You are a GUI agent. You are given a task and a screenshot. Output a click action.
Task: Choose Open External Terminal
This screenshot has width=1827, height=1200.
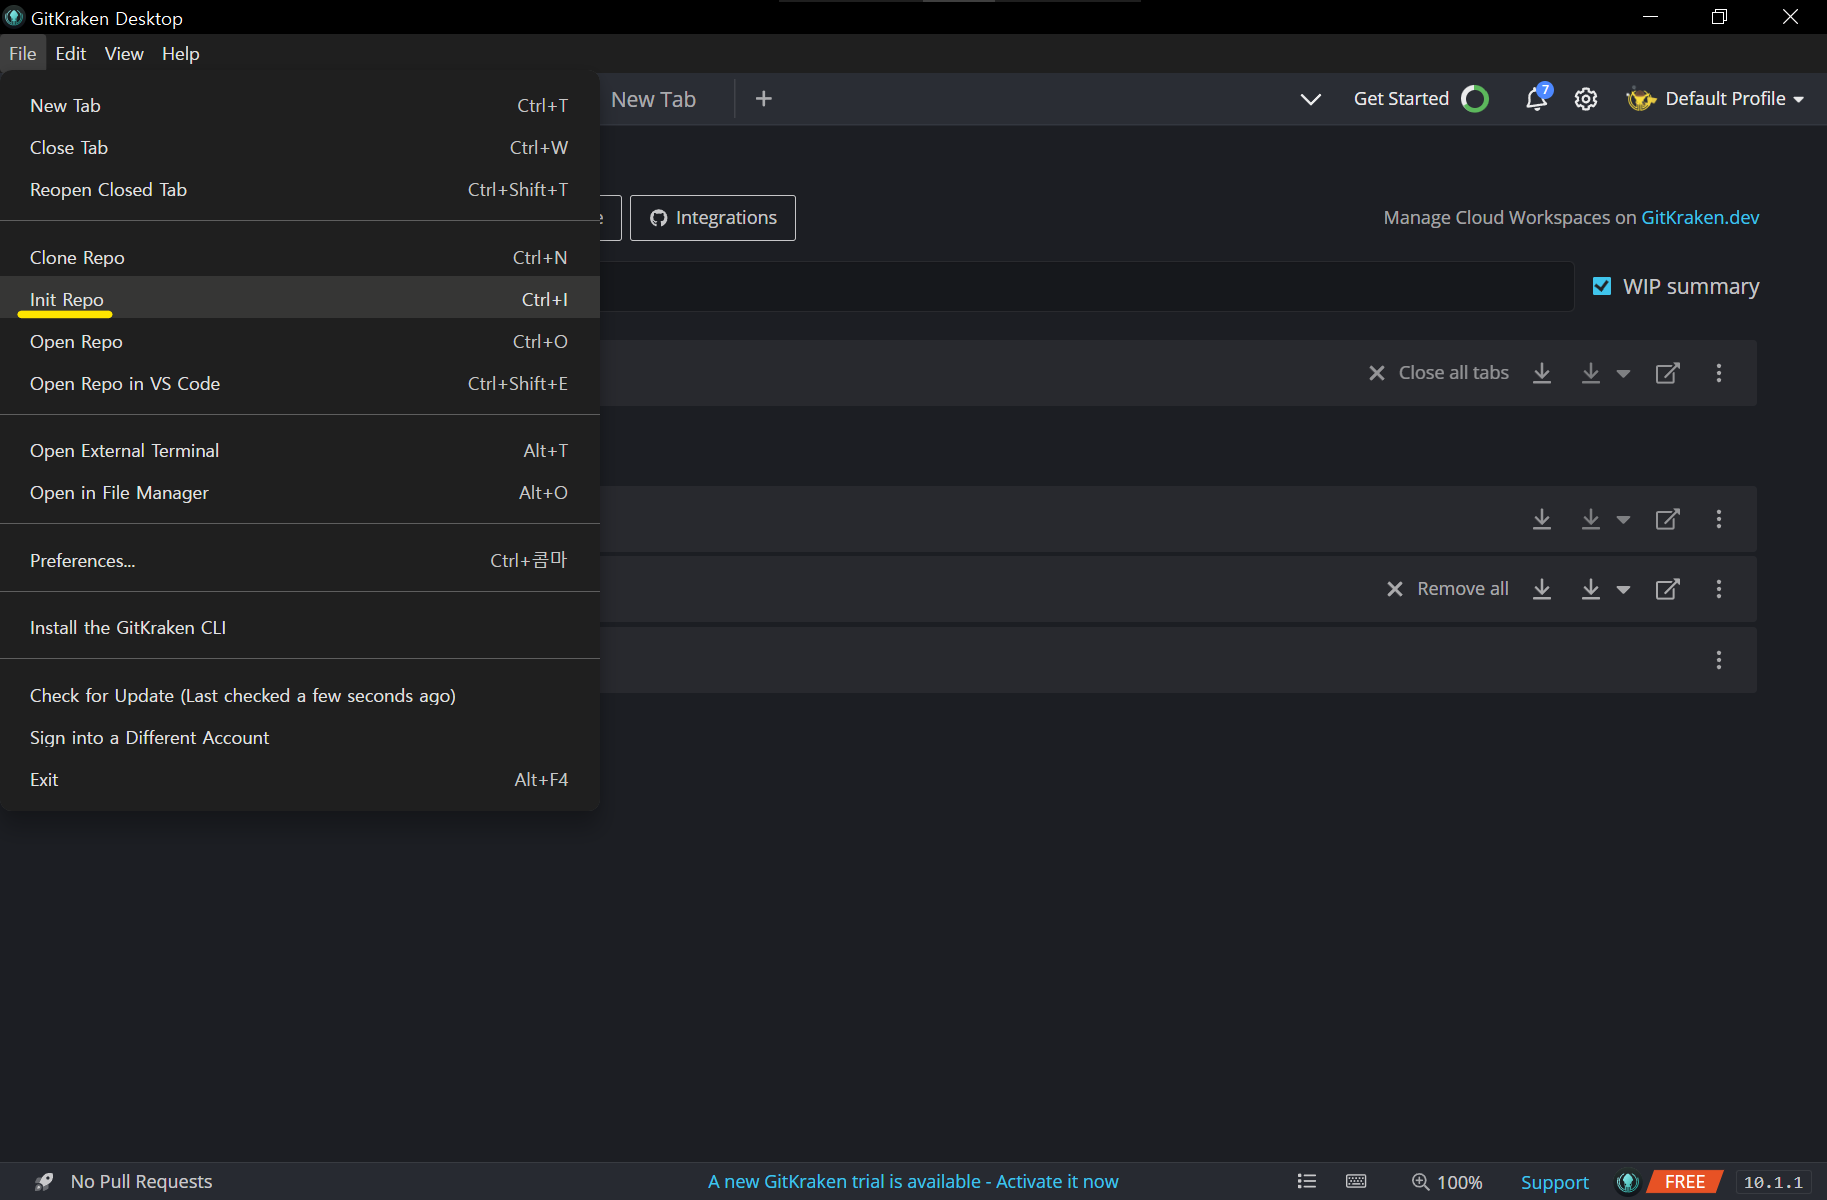tap(300, 450)
